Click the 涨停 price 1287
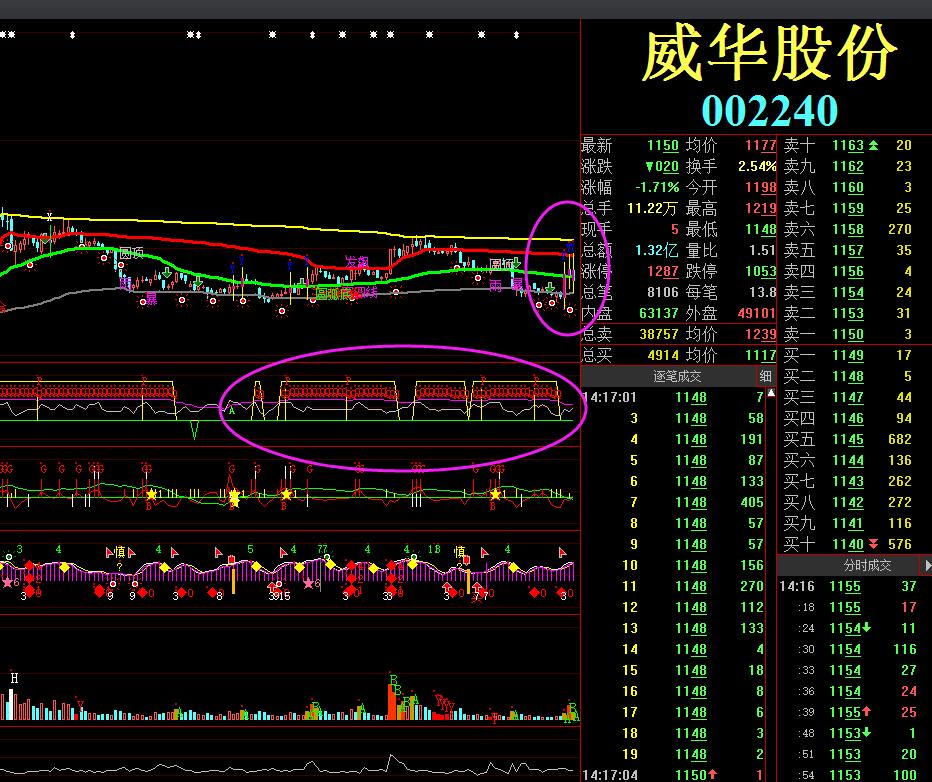The image size is (932, 782). tap(663, 272)
